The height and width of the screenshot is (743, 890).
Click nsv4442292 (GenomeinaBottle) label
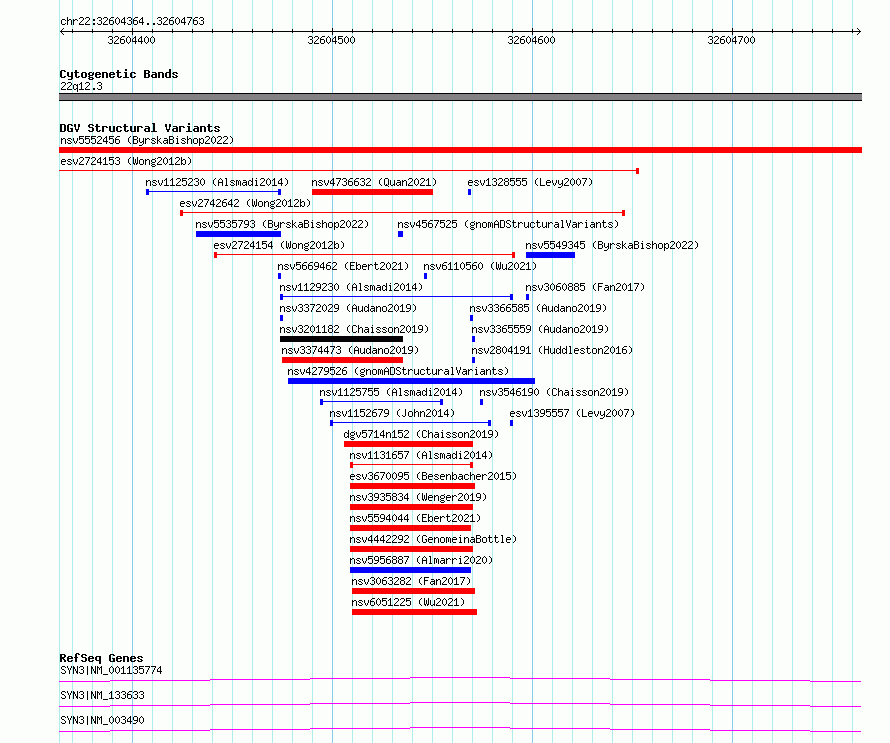click(433, 539)
